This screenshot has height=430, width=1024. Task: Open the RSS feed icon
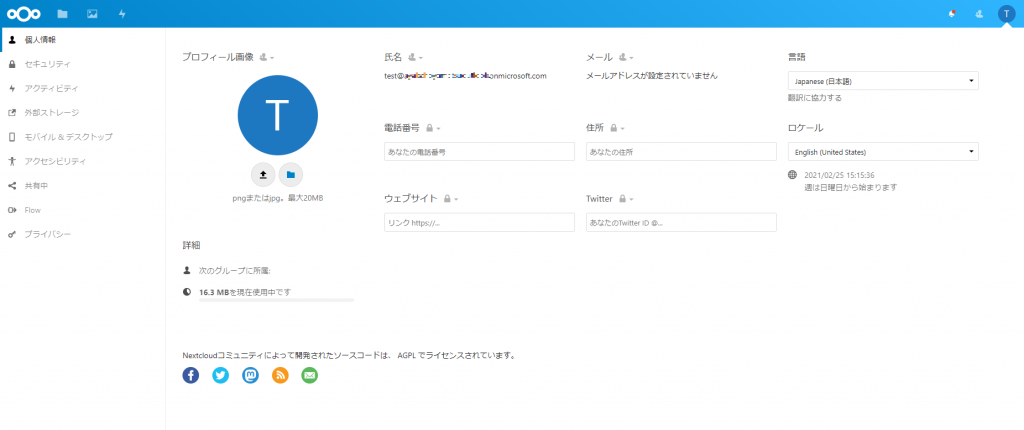[x=280, y=375]
